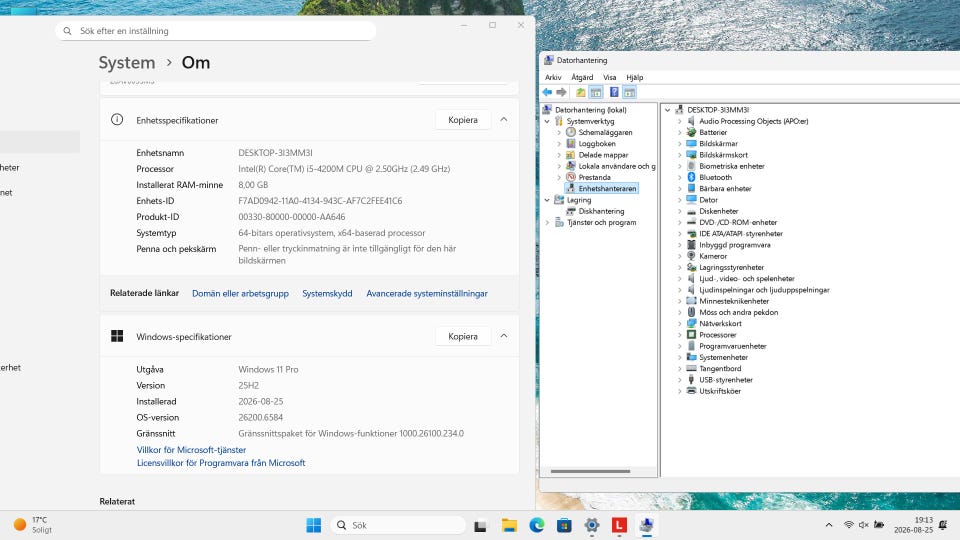Expand the Bildskärmskort device category
The image size is (960, 540).
680,155
